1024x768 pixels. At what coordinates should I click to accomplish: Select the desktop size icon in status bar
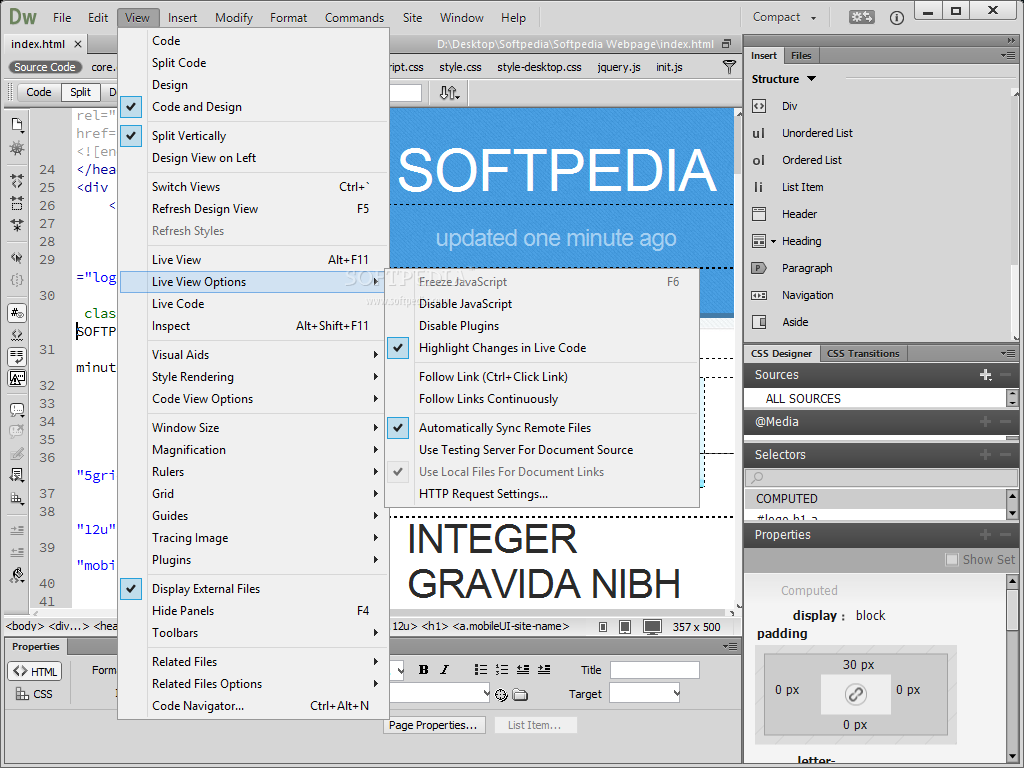pyautogui.click(x=652, y=627)
